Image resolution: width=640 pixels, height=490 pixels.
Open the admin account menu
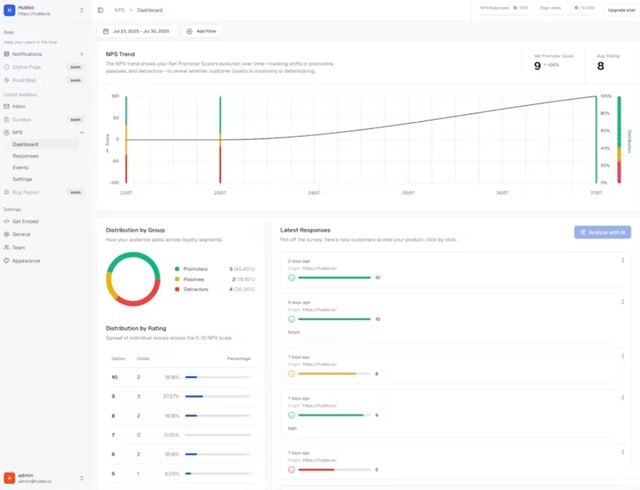click(44, 478)
